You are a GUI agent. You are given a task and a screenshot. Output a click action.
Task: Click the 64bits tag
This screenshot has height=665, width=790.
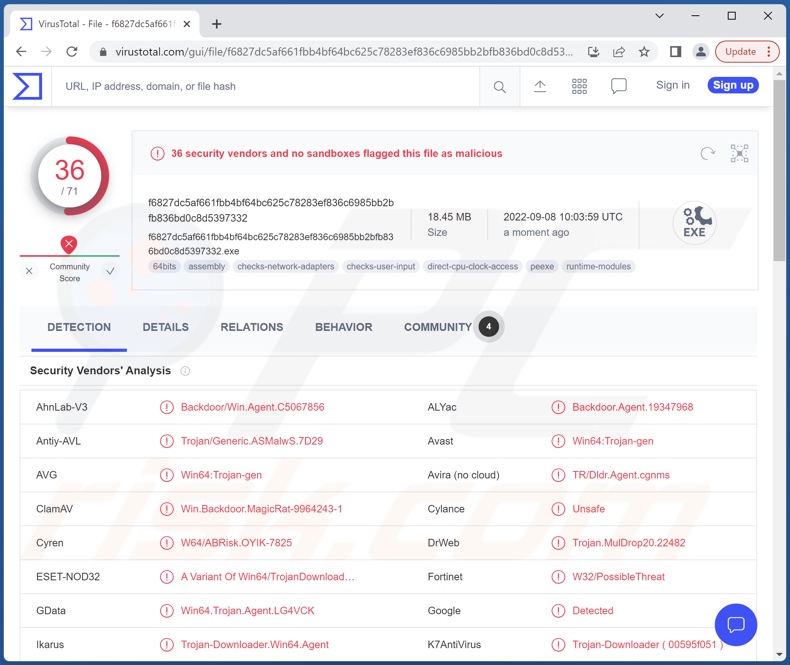[x=164, y=267]
